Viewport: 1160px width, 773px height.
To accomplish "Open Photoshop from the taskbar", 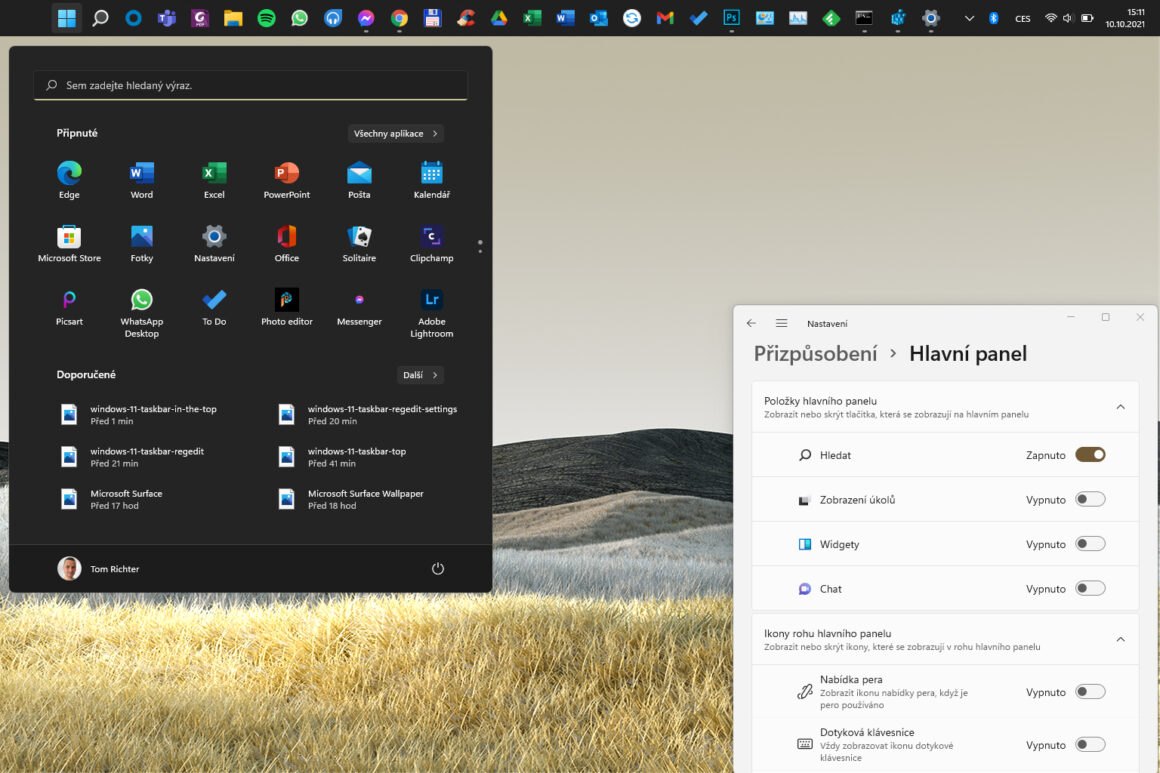I will point(731,17).
